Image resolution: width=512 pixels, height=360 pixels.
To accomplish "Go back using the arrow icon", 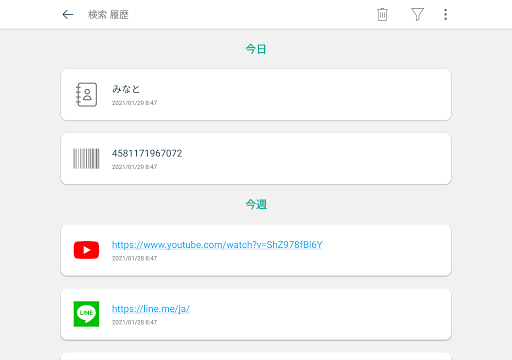I will [x=68, y=15].
